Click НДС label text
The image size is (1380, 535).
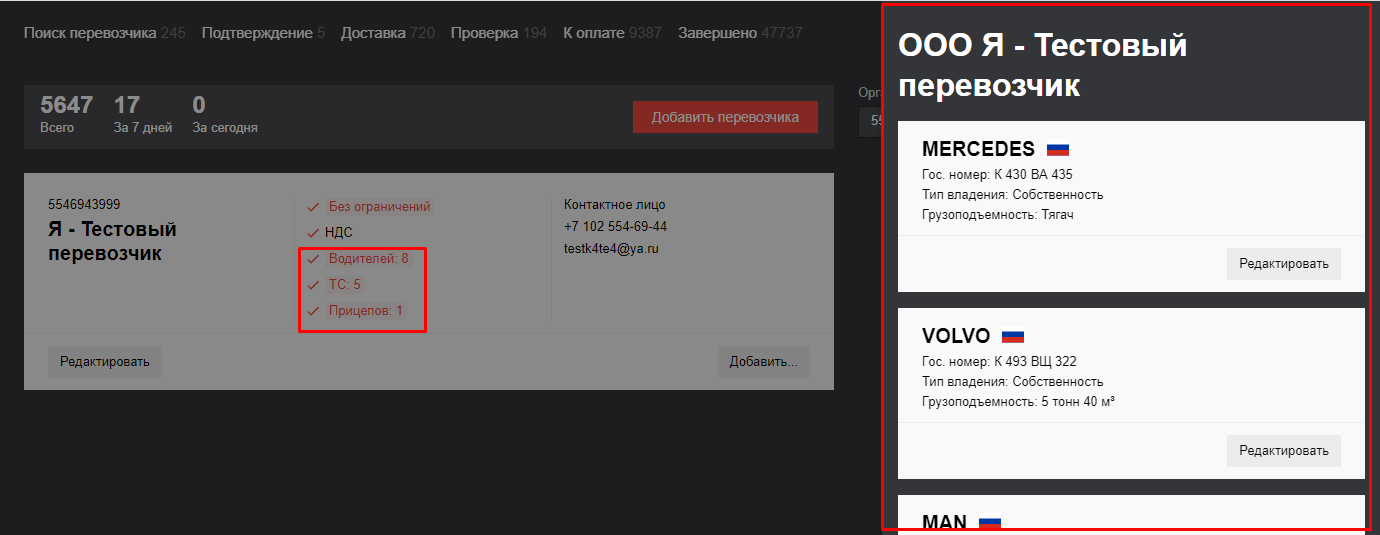pyautogui.click(x=339, y=233)
